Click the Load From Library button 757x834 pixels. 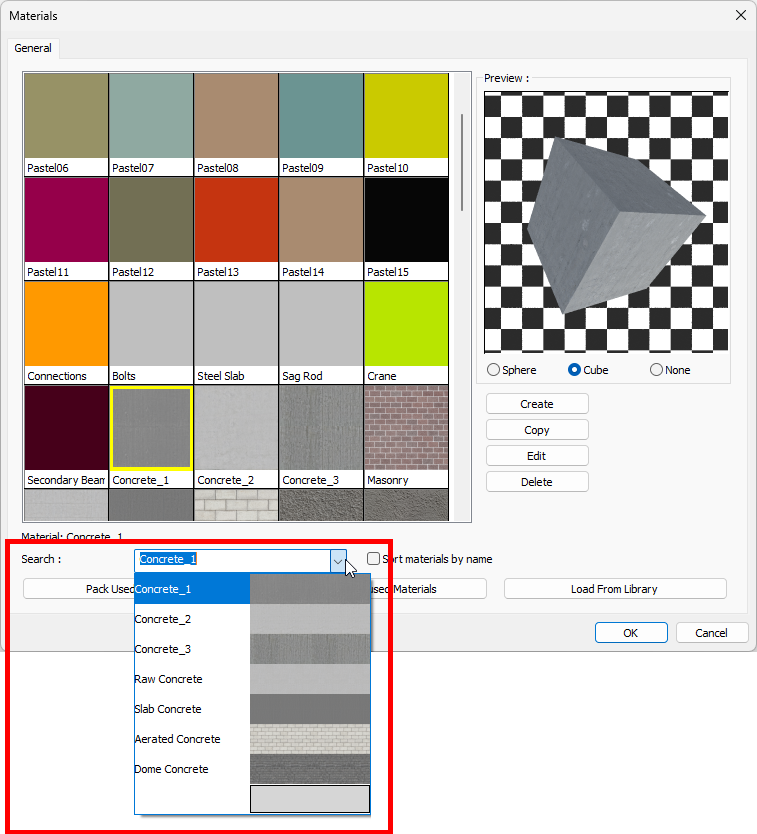tap(614, 589)
